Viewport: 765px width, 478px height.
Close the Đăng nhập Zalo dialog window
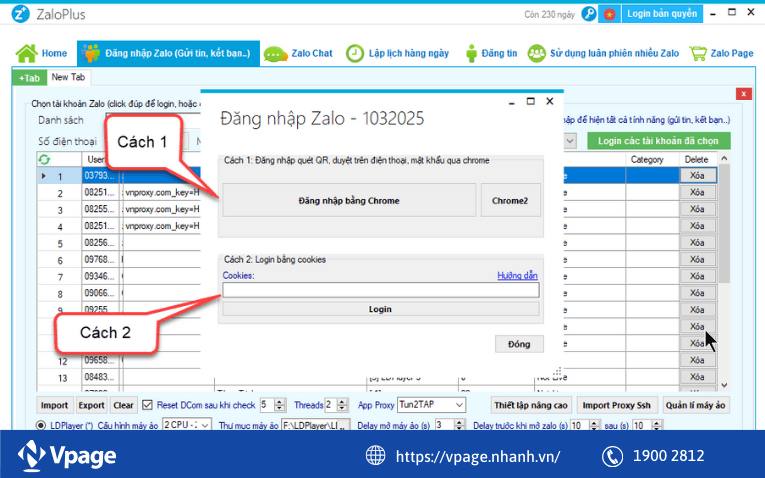point(550,101)
